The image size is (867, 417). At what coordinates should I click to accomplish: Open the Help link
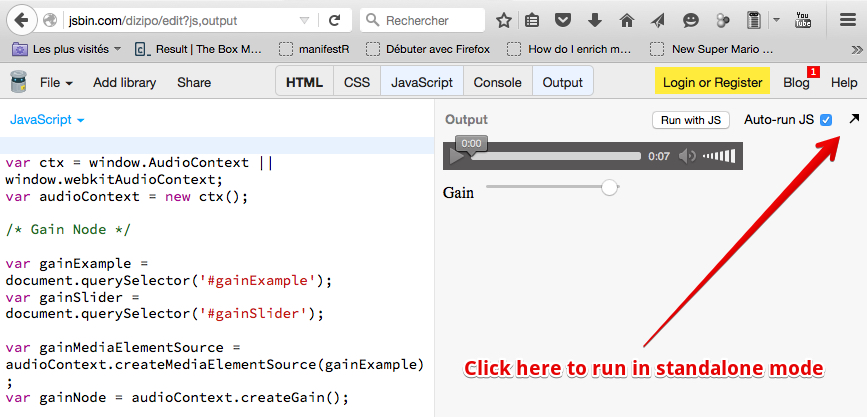[x=844, y=83]
